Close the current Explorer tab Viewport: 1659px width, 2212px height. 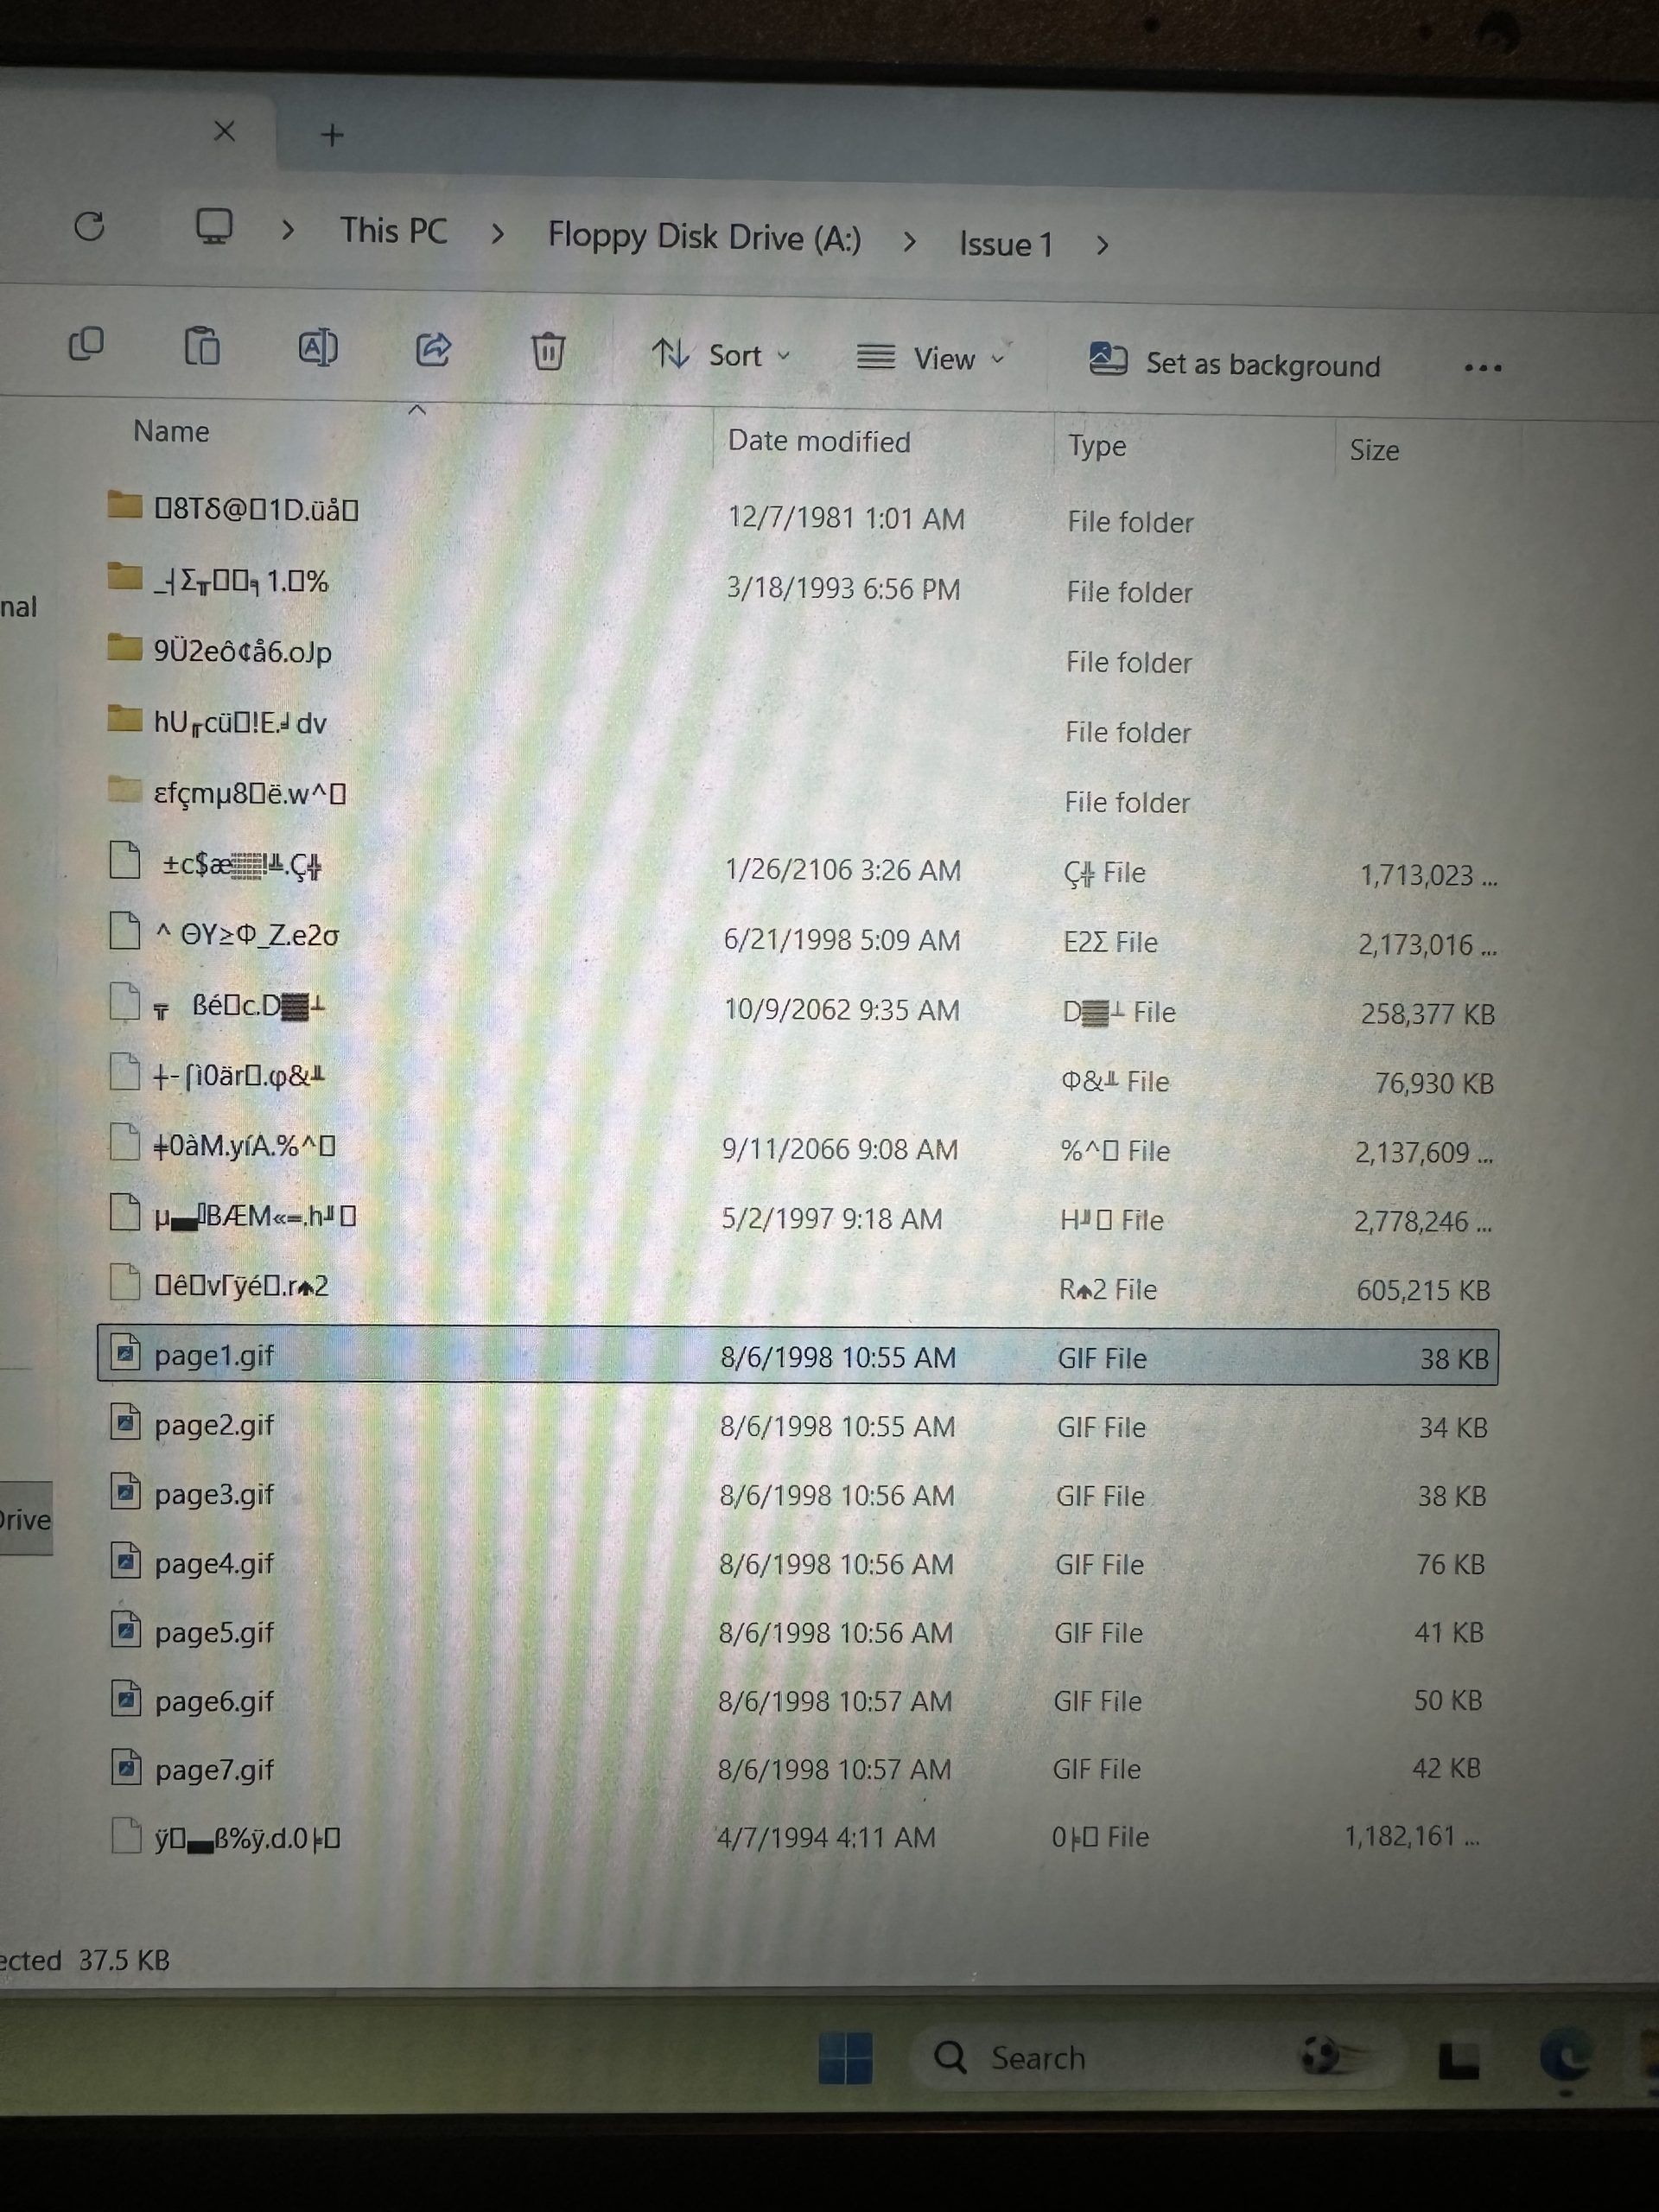[x=225, y=131]
